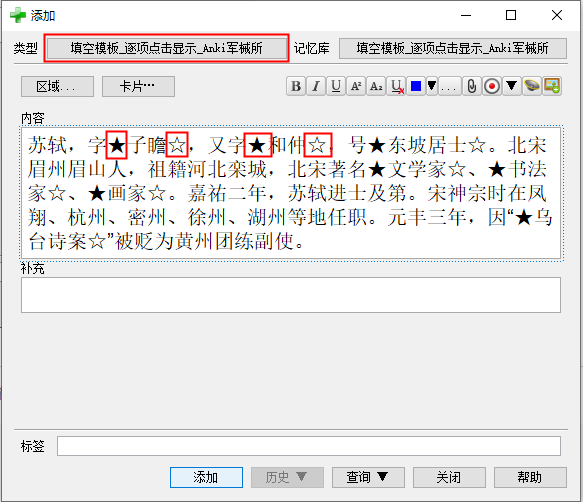The width and height of the screenshot is (583, 502).
Task: Open the color dropdown arrow beside the blue swatch
Action: [x=432, y=86]
